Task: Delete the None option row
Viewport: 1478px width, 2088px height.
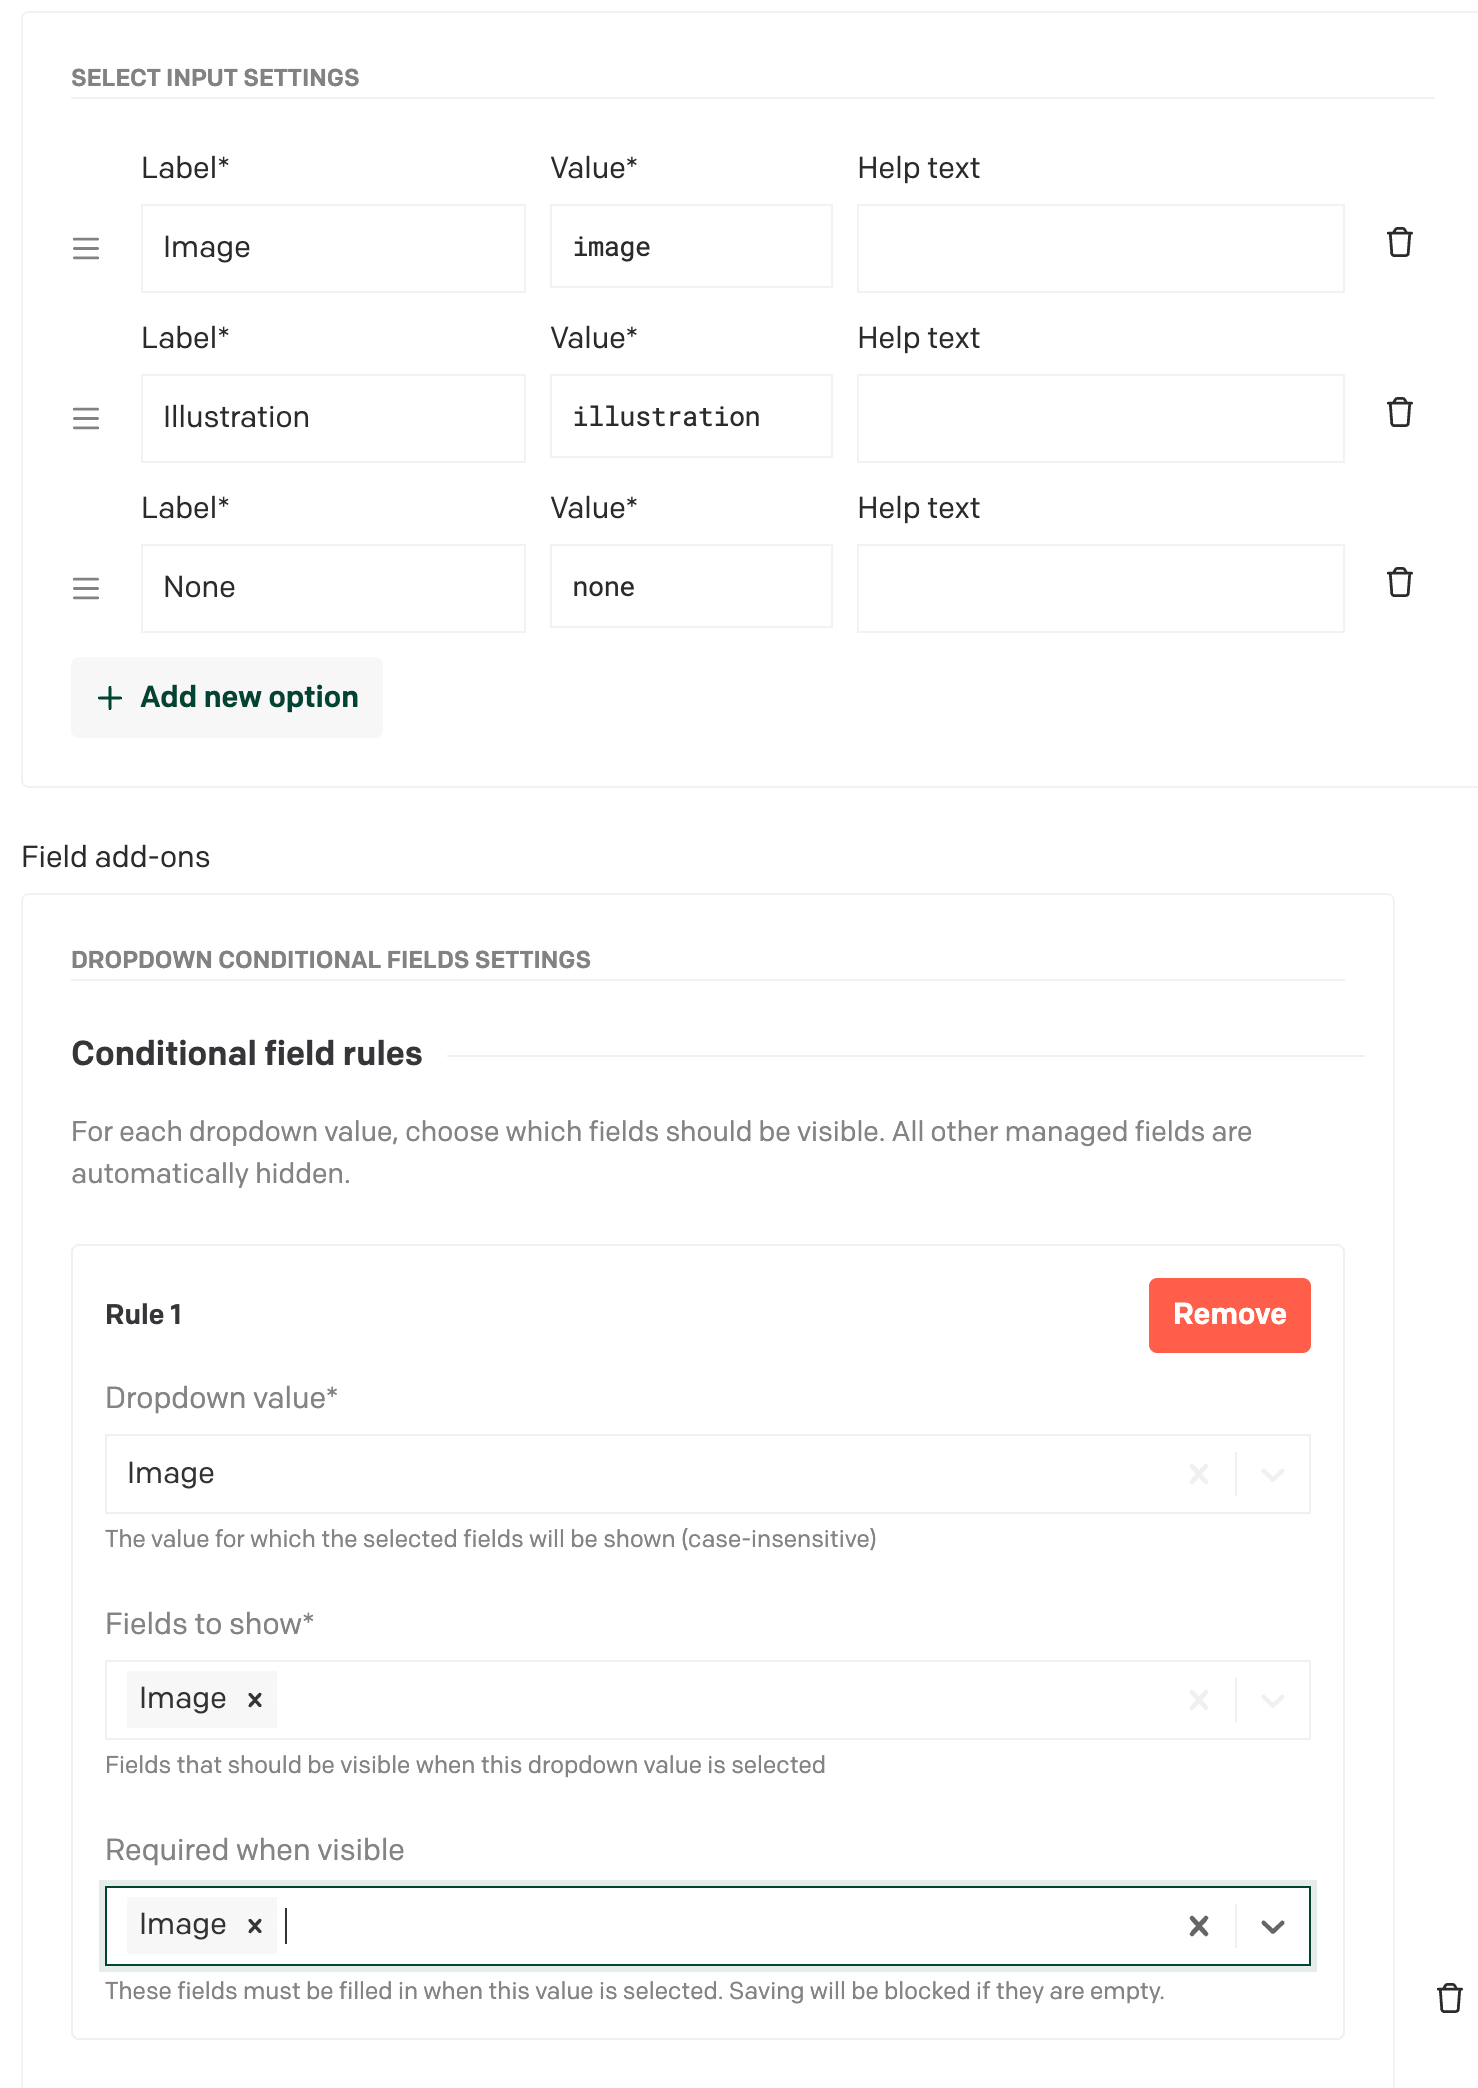Action: 1399,583
